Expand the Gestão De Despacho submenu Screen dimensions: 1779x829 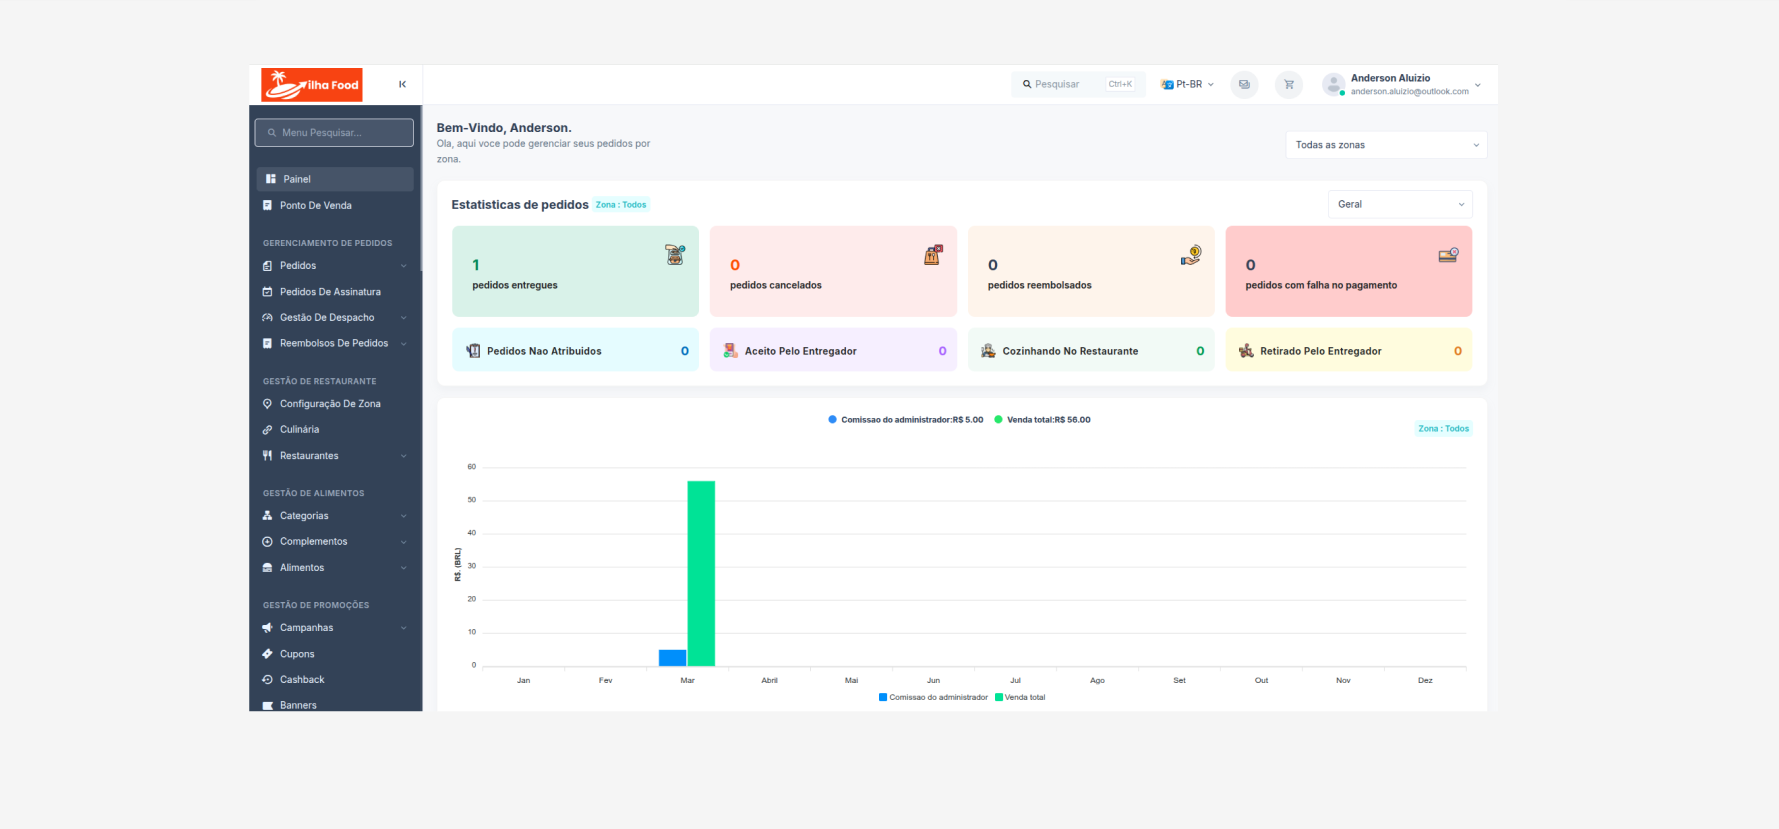404,318
